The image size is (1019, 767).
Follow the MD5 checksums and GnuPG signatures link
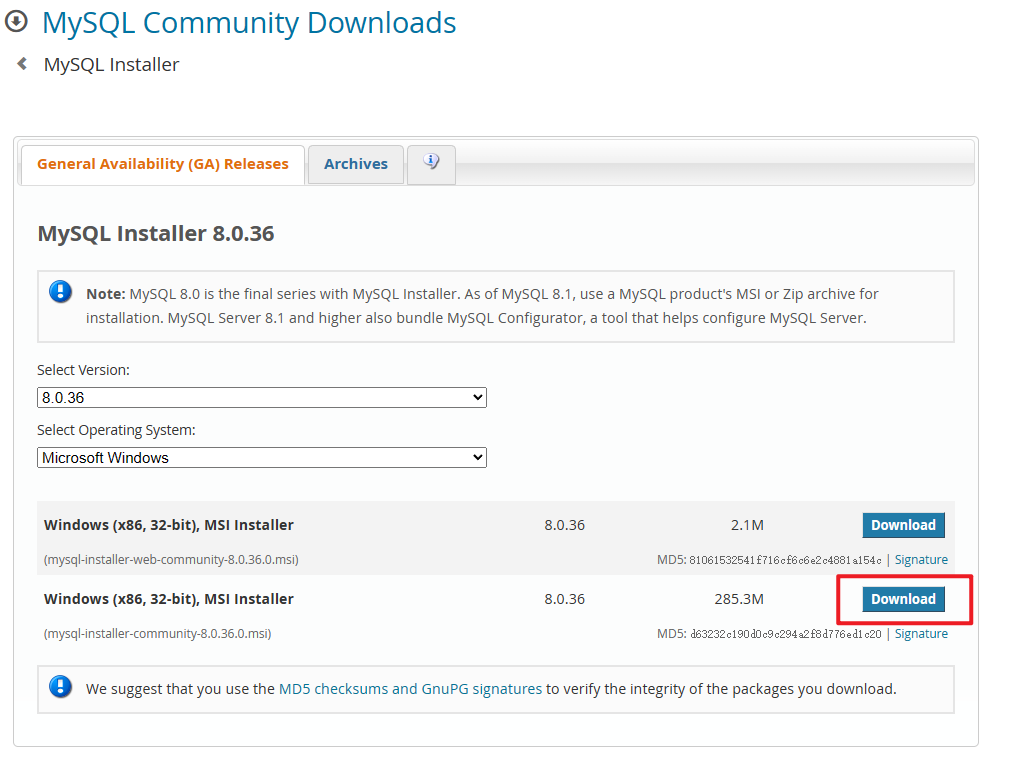(410, 689)
